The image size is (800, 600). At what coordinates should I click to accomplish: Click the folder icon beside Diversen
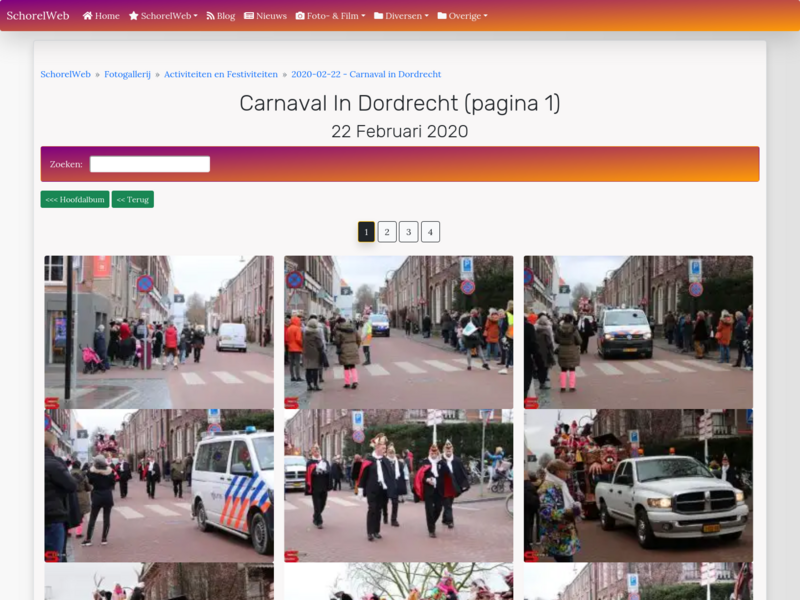379,16
